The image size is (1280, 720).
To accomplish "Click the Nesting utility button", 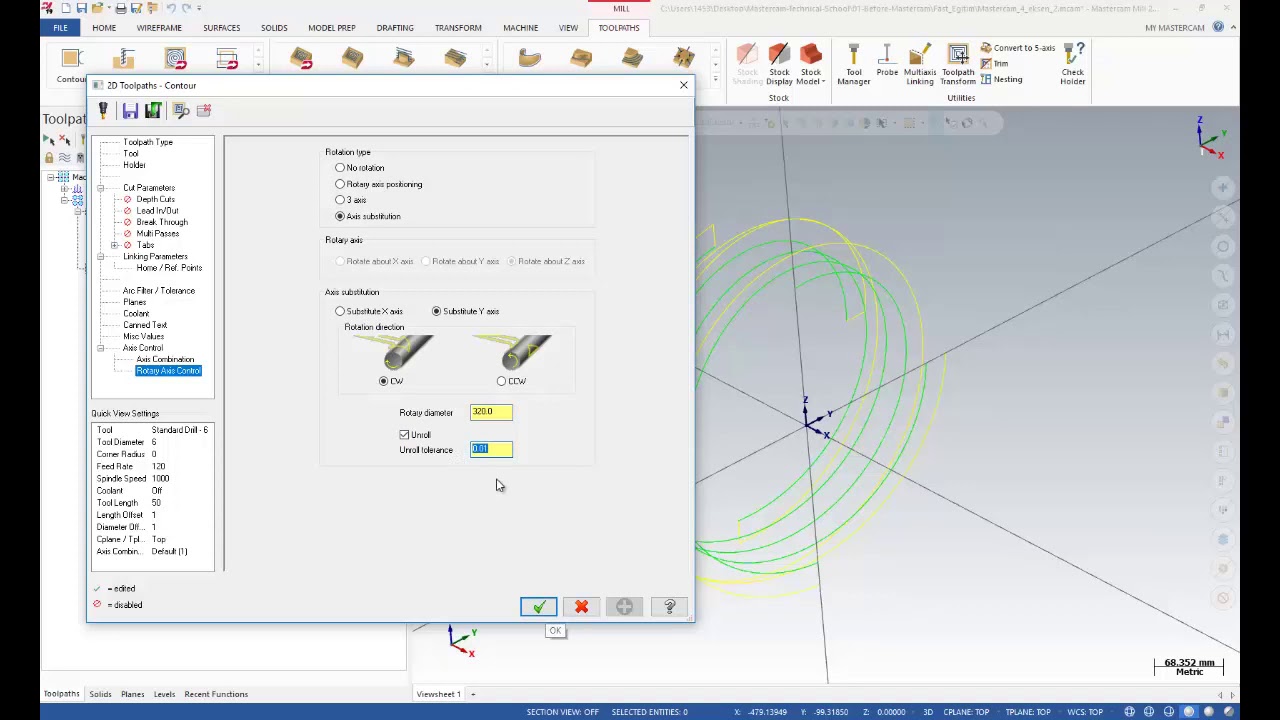I will 1001,79.
